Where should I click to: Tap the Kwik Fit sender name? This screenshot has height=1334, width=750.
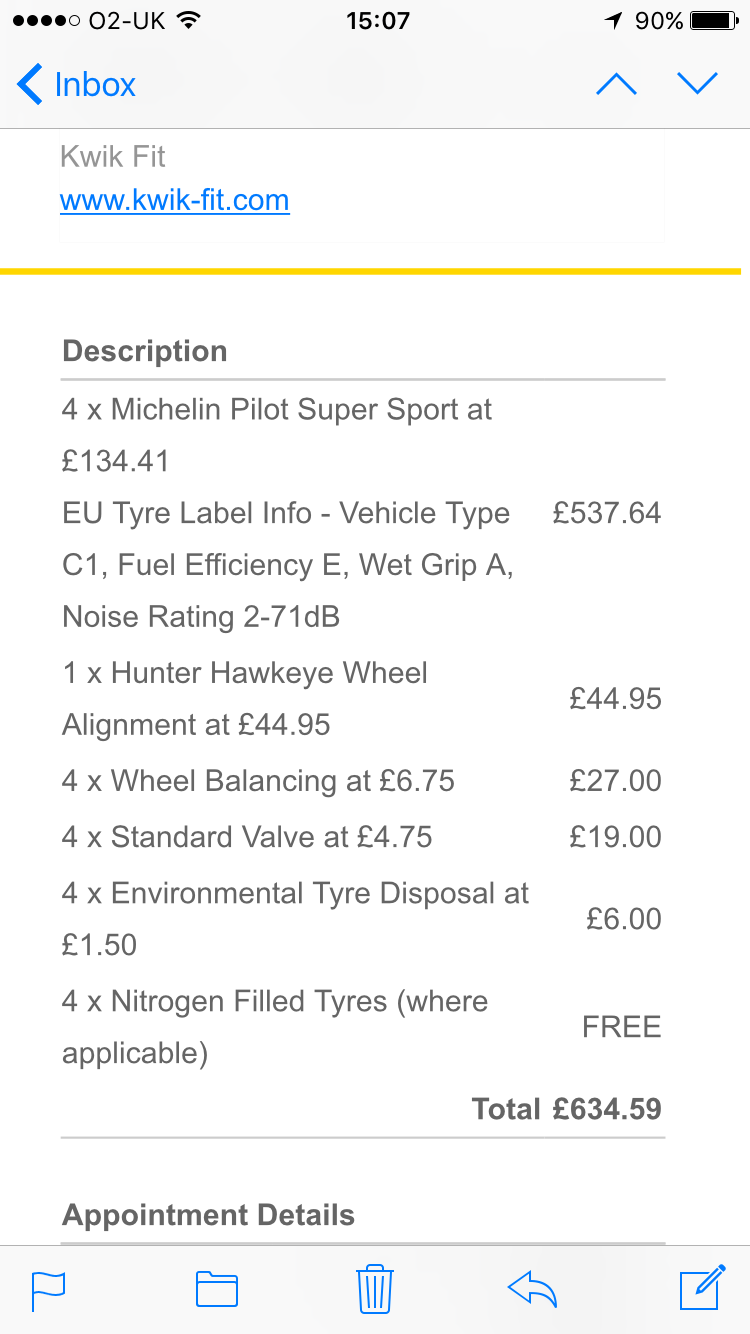(113, 156)
